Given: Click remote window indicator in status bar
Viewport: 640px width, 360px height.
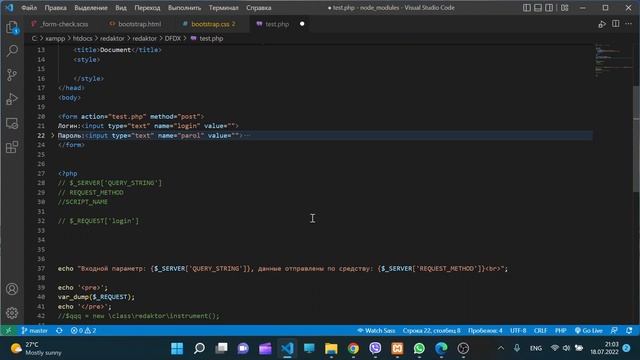Looking at the screenshot, I should (8, 331).
